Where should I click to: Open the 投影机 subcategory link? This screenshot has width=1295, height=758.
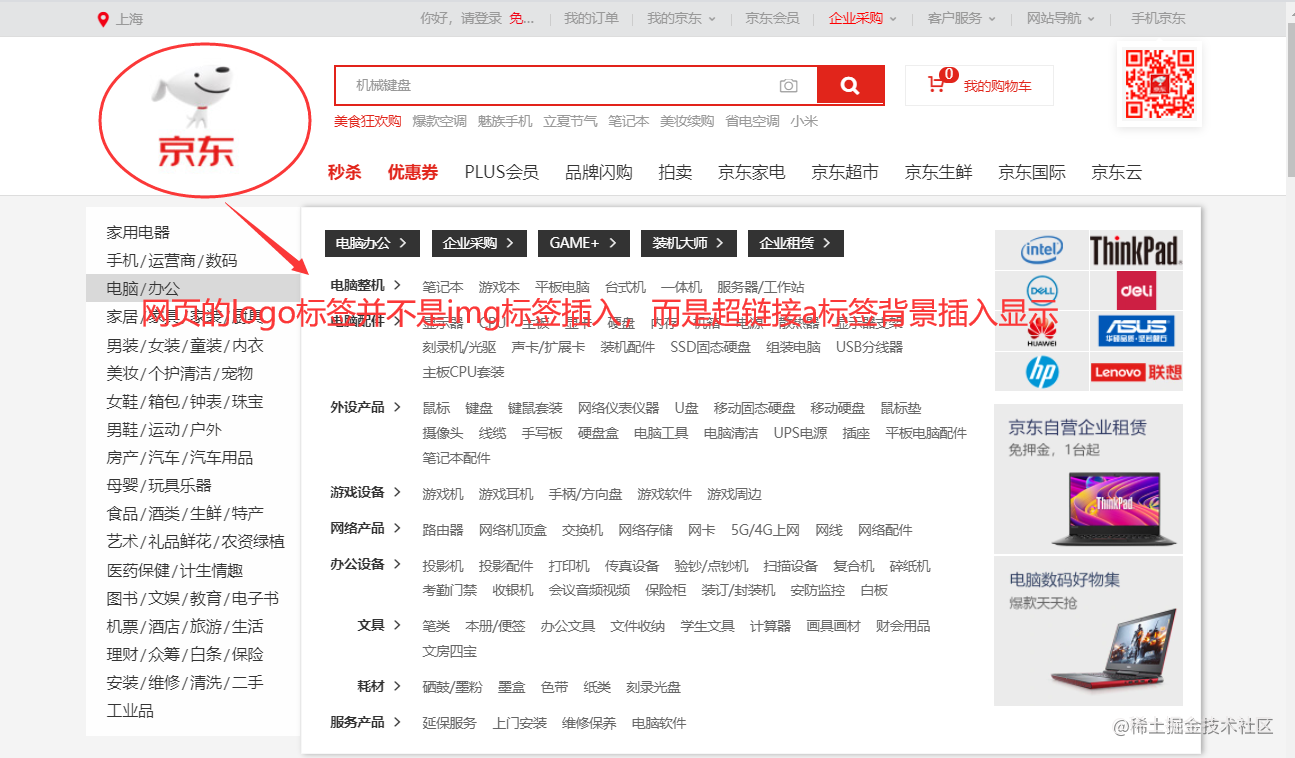(x=443, y=566)
